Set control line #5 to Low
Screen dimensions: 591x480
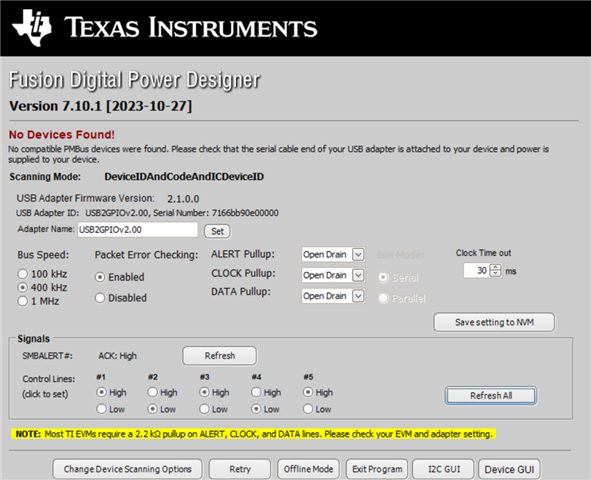[308, 409]
